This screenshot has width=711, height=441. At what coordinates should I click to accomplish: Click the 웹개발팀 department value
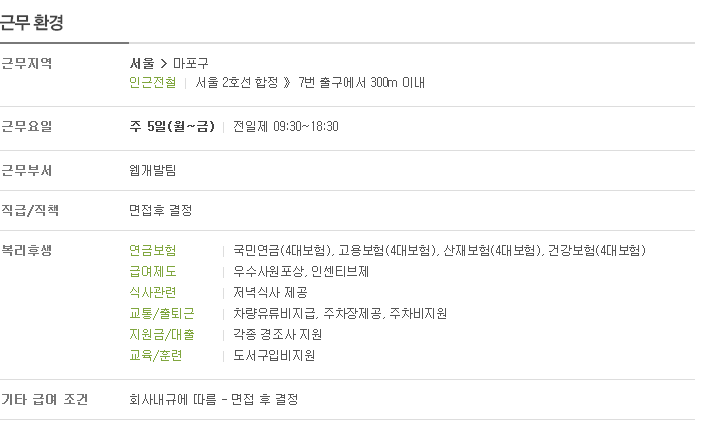point(152,170)
